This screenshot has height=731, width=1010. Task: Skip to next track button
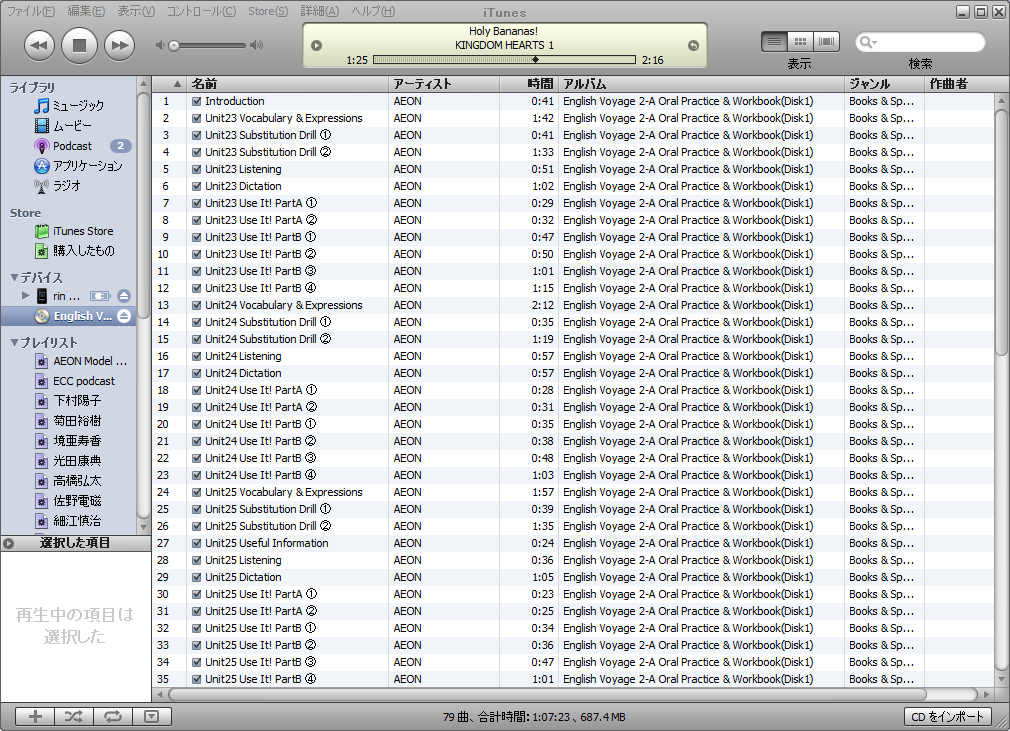coord(119,45)
